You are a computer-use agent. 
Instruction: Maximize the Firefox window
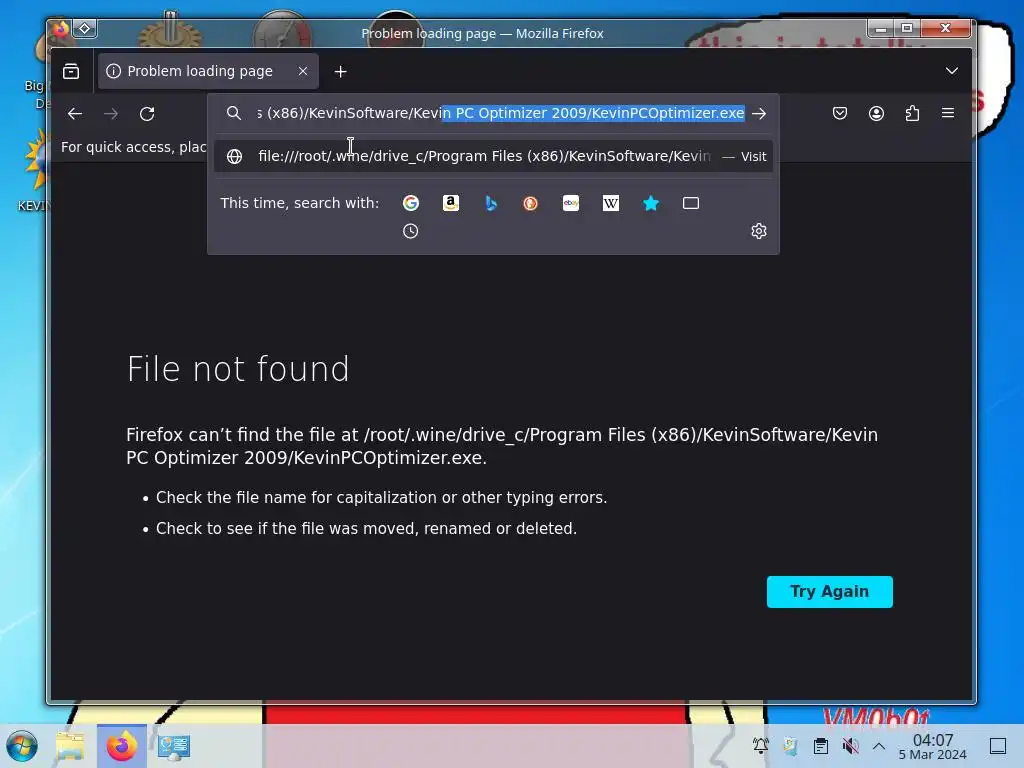click(906, 28)
